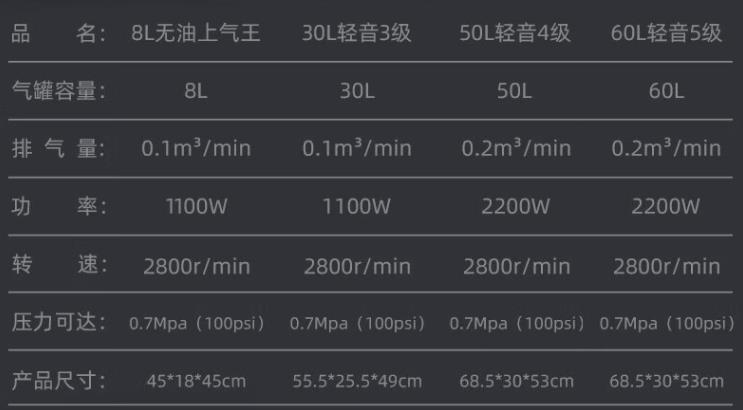This screenshot has height=410, width=743.
Task: Select the 产品尺寸 row label
Action: tap(59, 381)
